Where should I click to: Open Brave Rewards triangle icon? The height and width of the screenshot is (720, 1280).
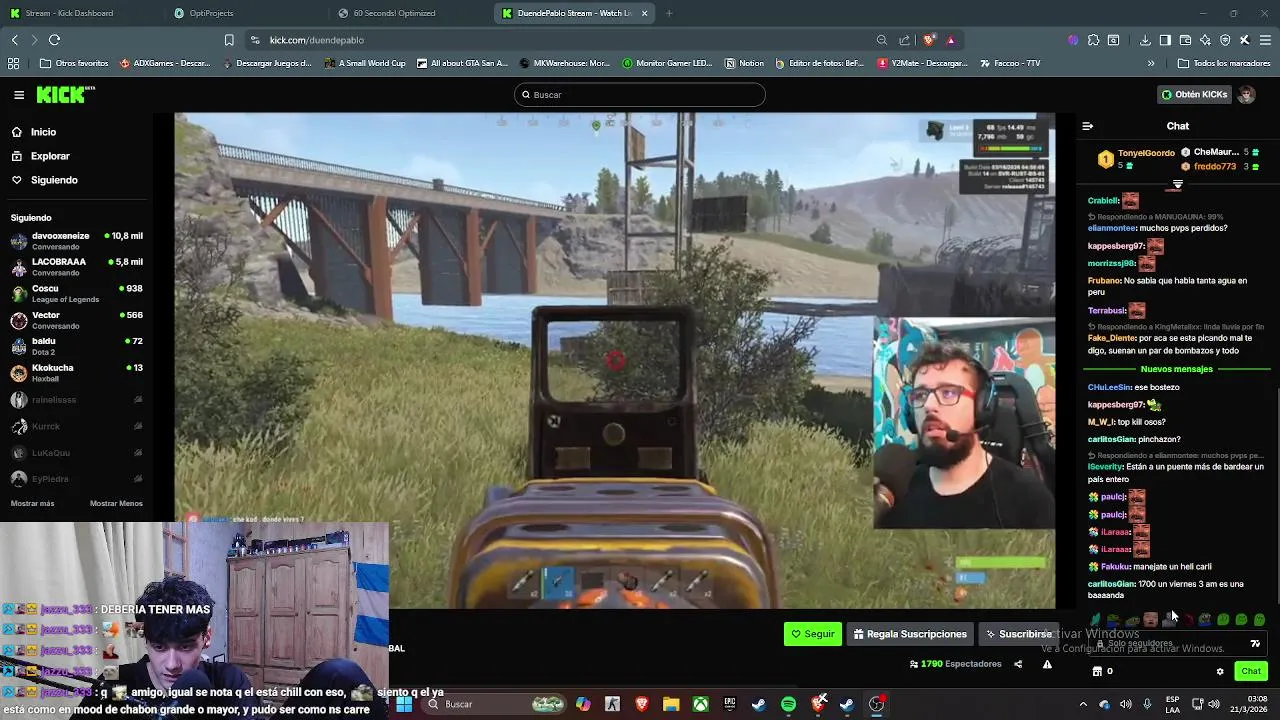click(950, 40)
